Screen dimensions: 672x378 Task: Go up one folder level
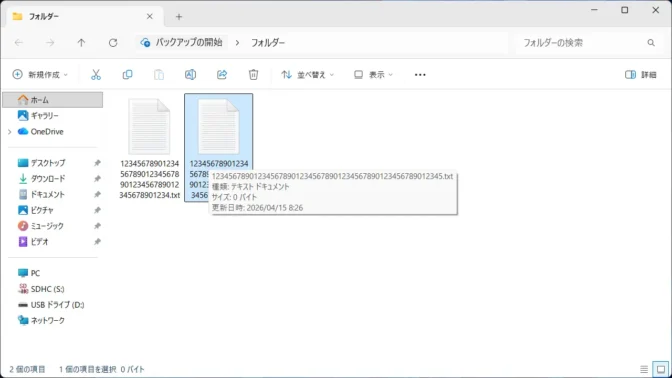point(81,42)
